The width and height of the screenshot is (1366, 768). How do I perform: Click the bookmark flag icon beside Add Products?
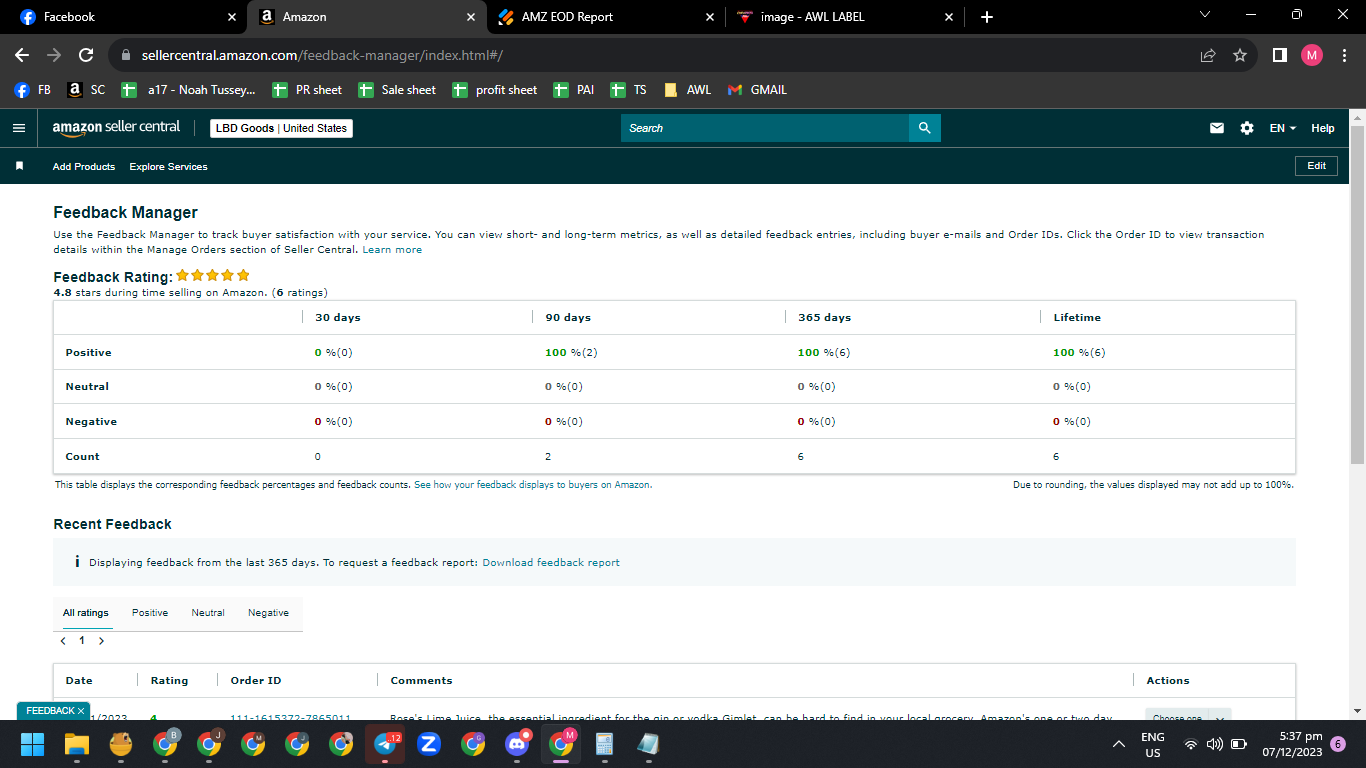click(x=19, y=166)
